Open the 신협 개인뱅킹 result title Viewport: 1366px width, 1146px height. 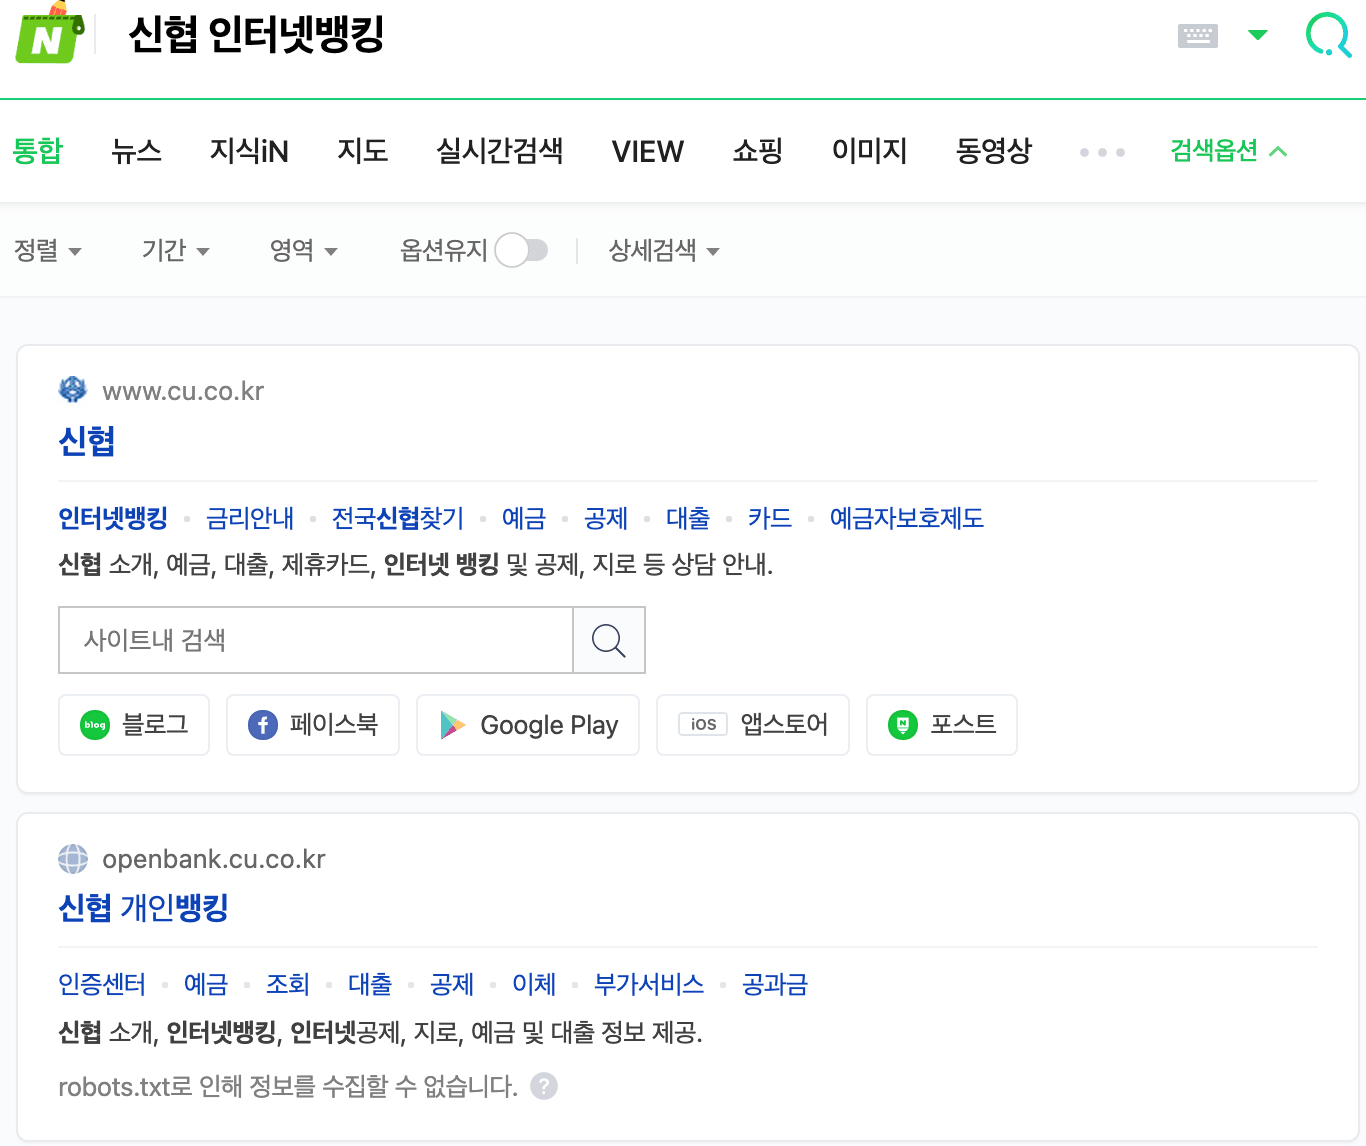click(x=144, y=908)
